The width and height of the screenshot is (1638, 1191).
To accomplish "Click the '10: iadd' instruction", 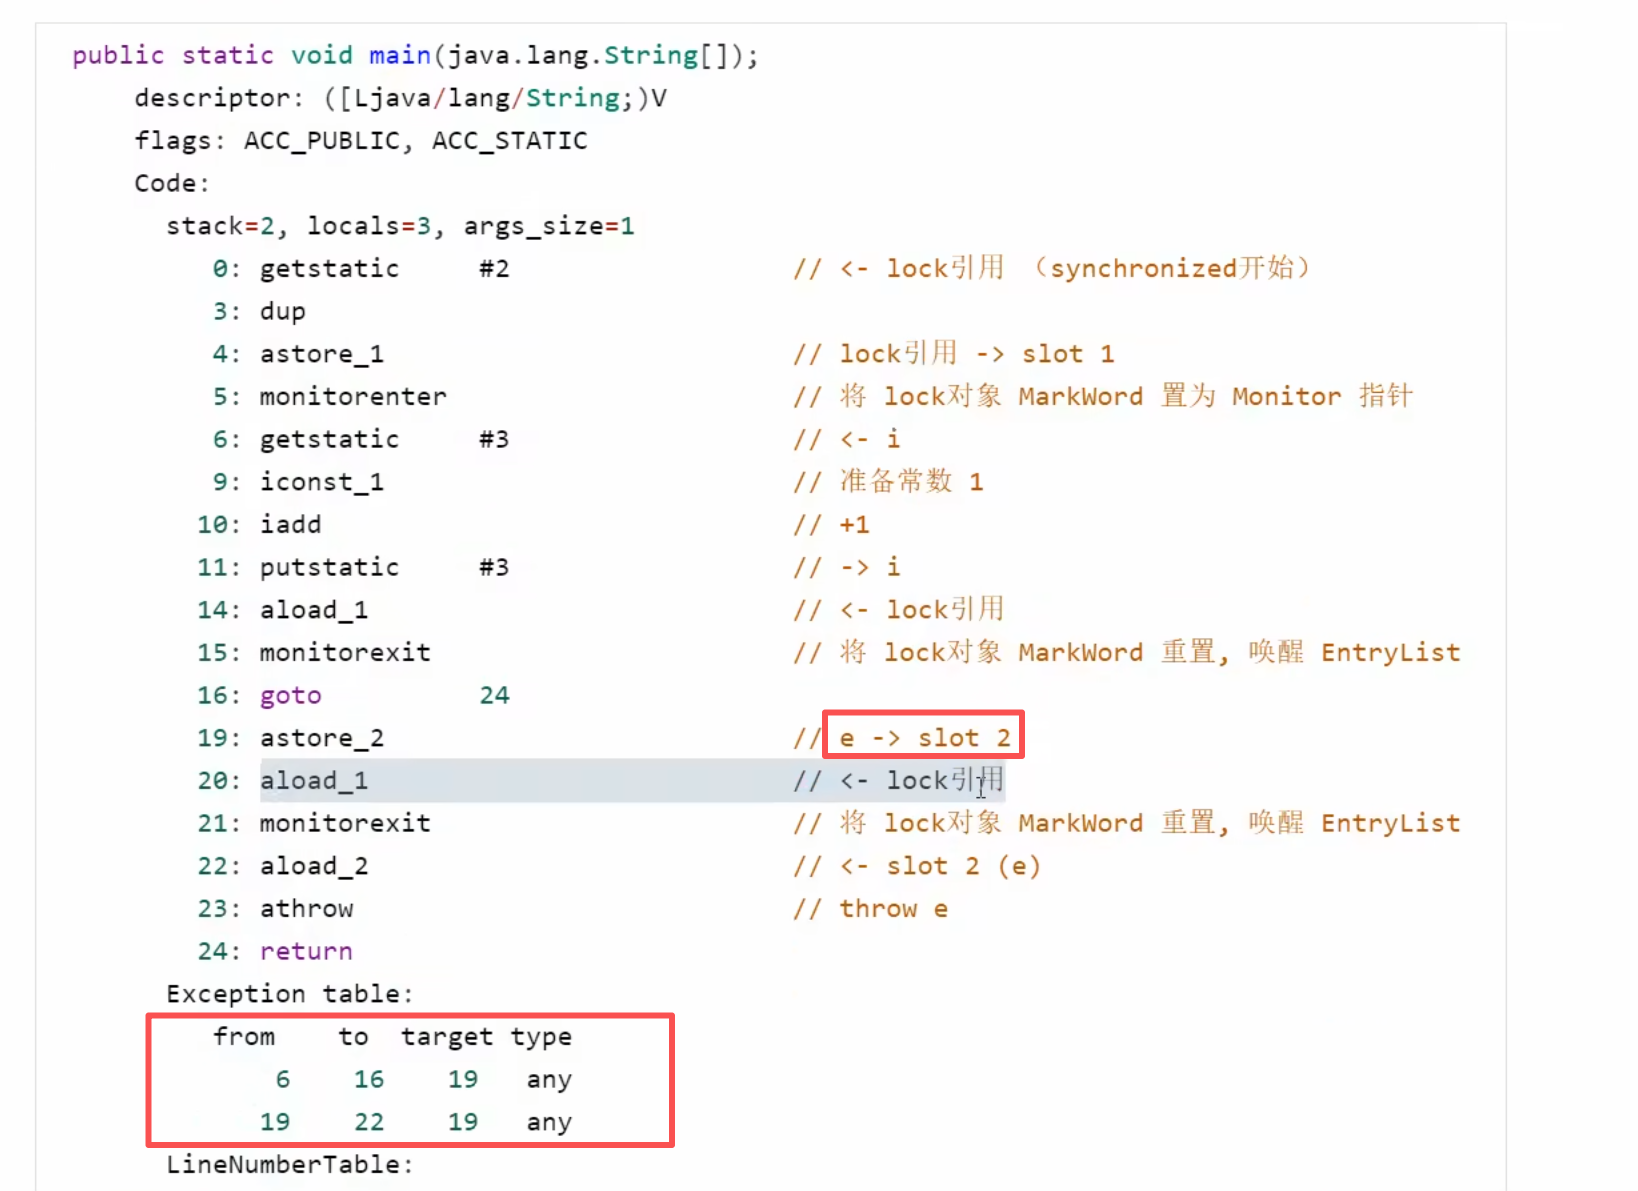I will (x=259, y=525).
